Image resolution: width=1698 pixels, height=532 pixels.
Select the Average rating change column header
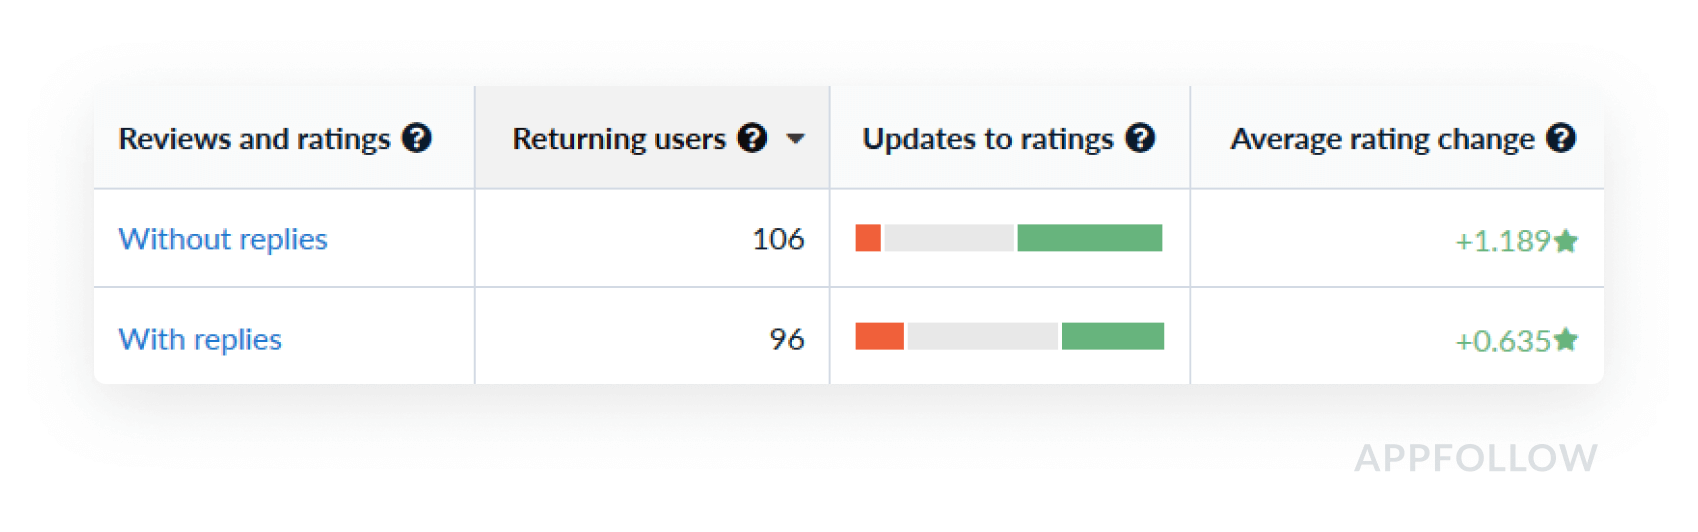click(1382, 138)
